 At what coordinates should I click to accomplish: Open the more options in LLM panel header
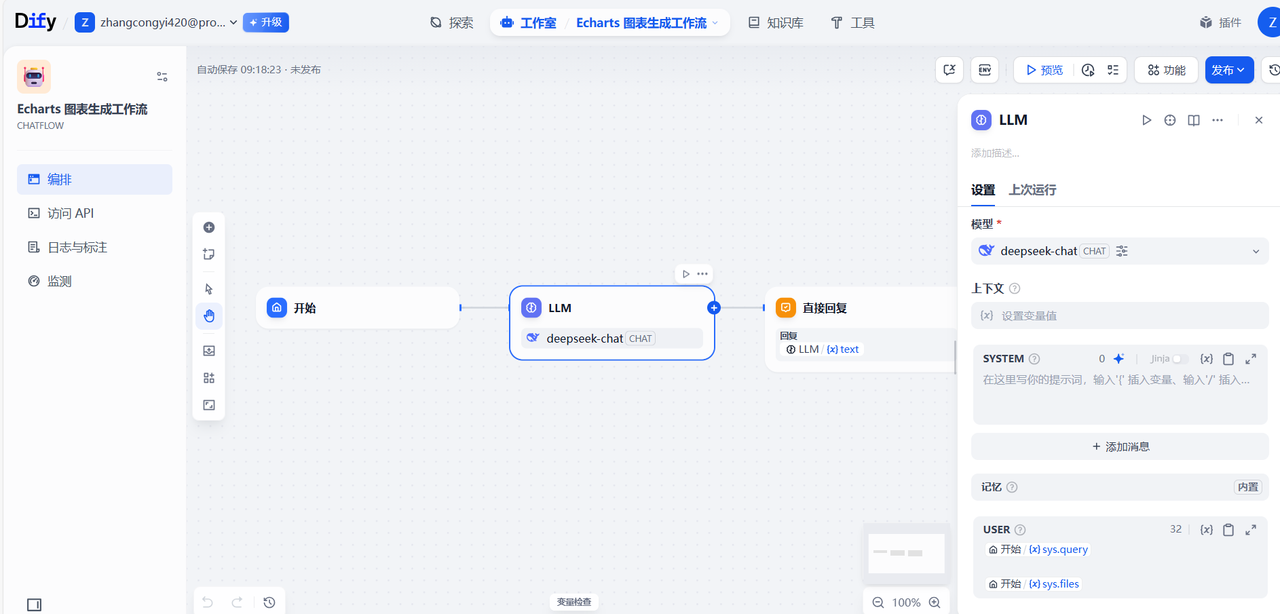(x=1217, y=120)
